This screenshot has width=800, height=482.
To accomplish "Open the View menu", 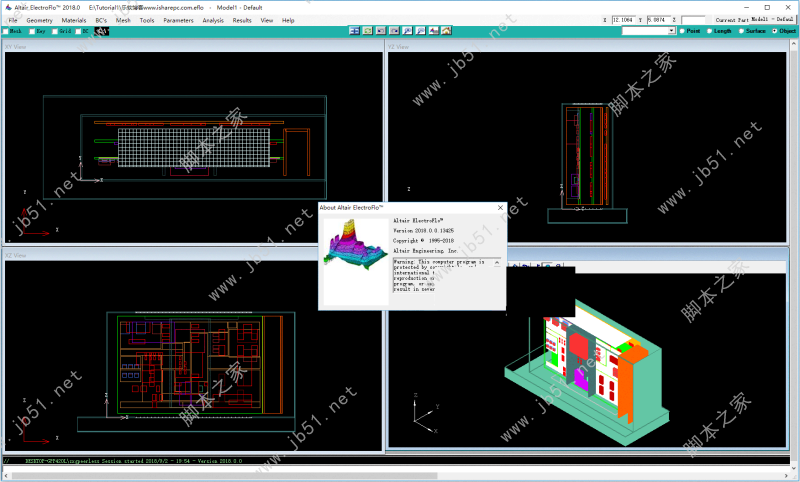I will click(267, 20).
